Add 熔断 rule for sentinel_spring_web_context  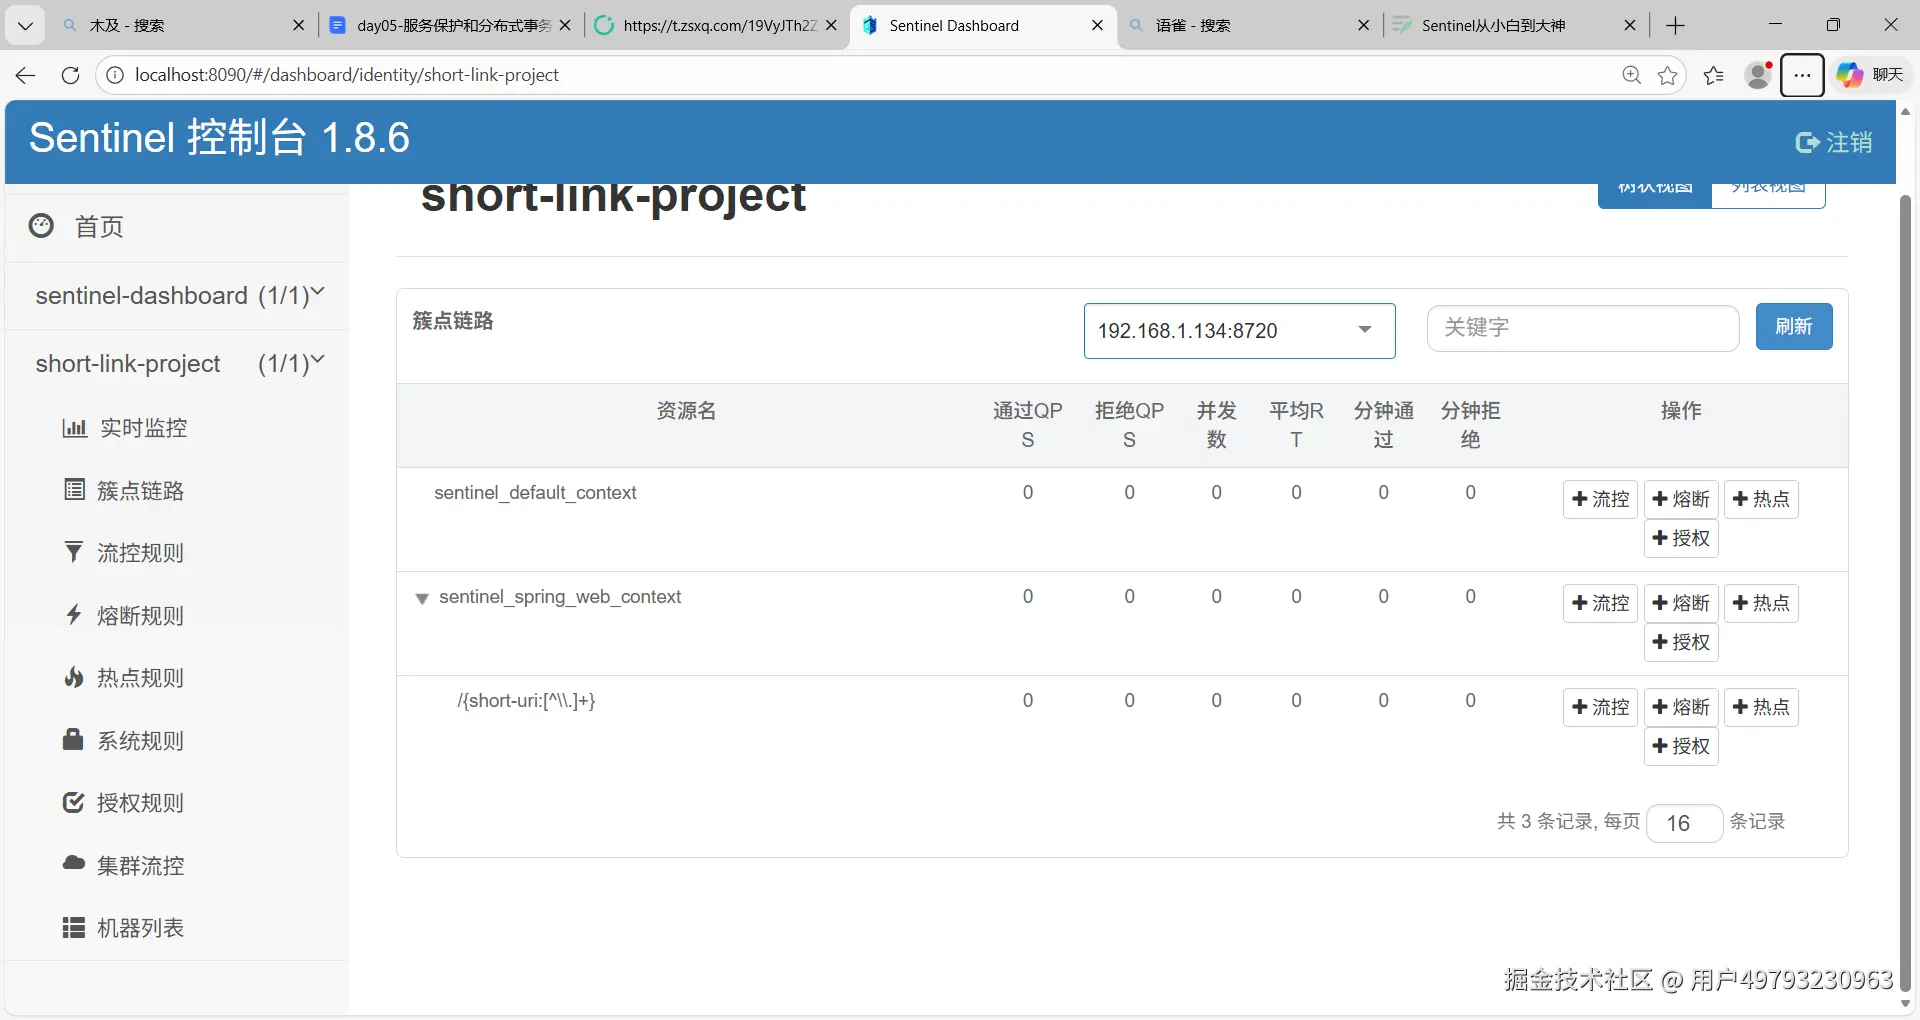pos(1681,603)
